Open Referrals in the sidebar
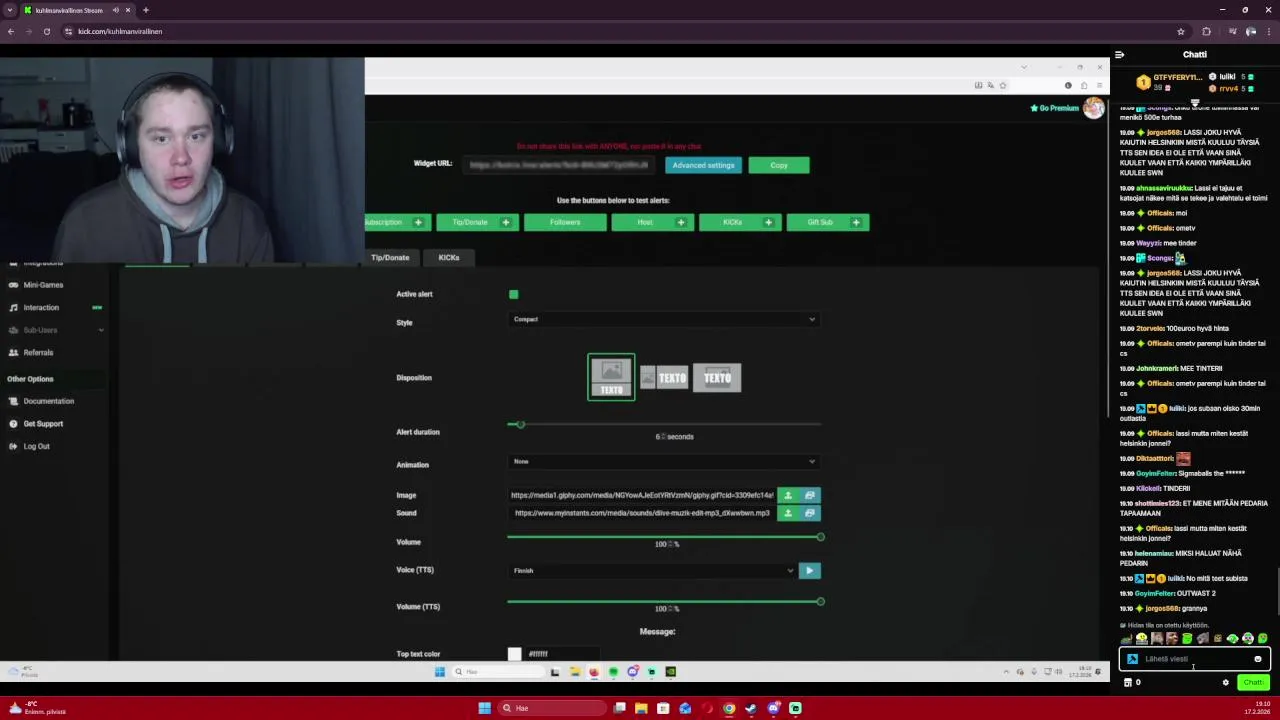This screenshot has width=1280, height=720. pyautogui.click(x=38, y=352)
